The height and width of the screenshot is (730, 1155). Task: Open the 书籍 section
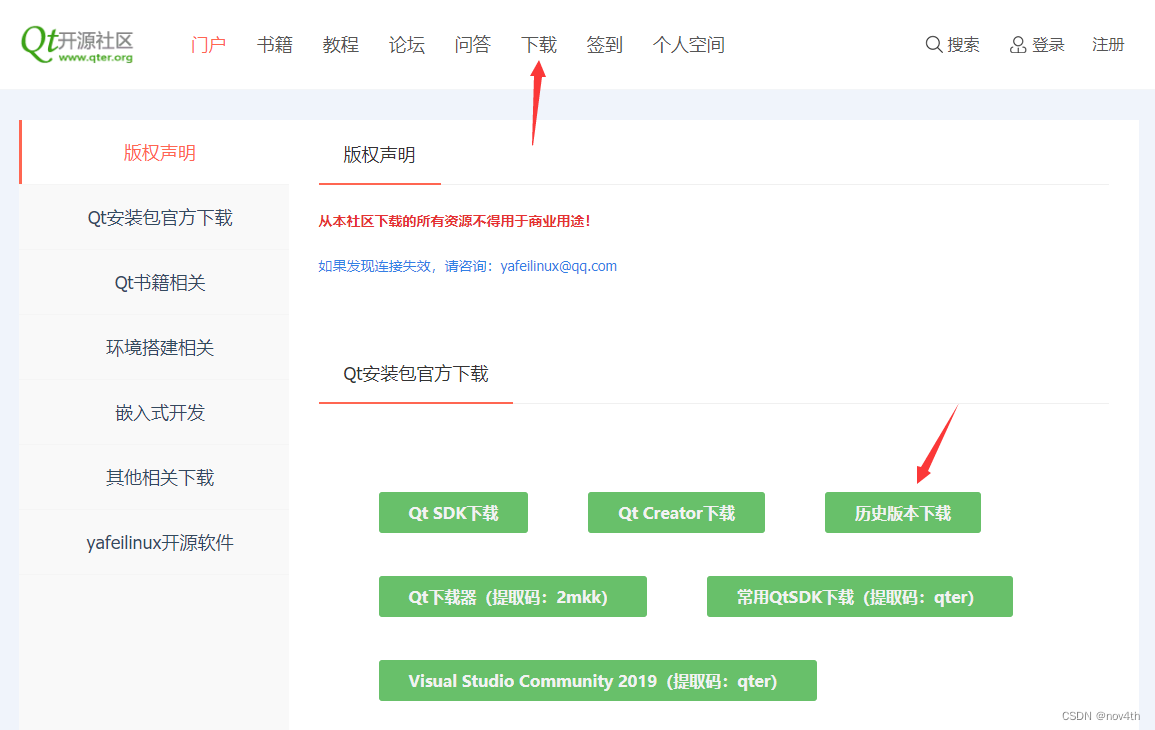274,44
